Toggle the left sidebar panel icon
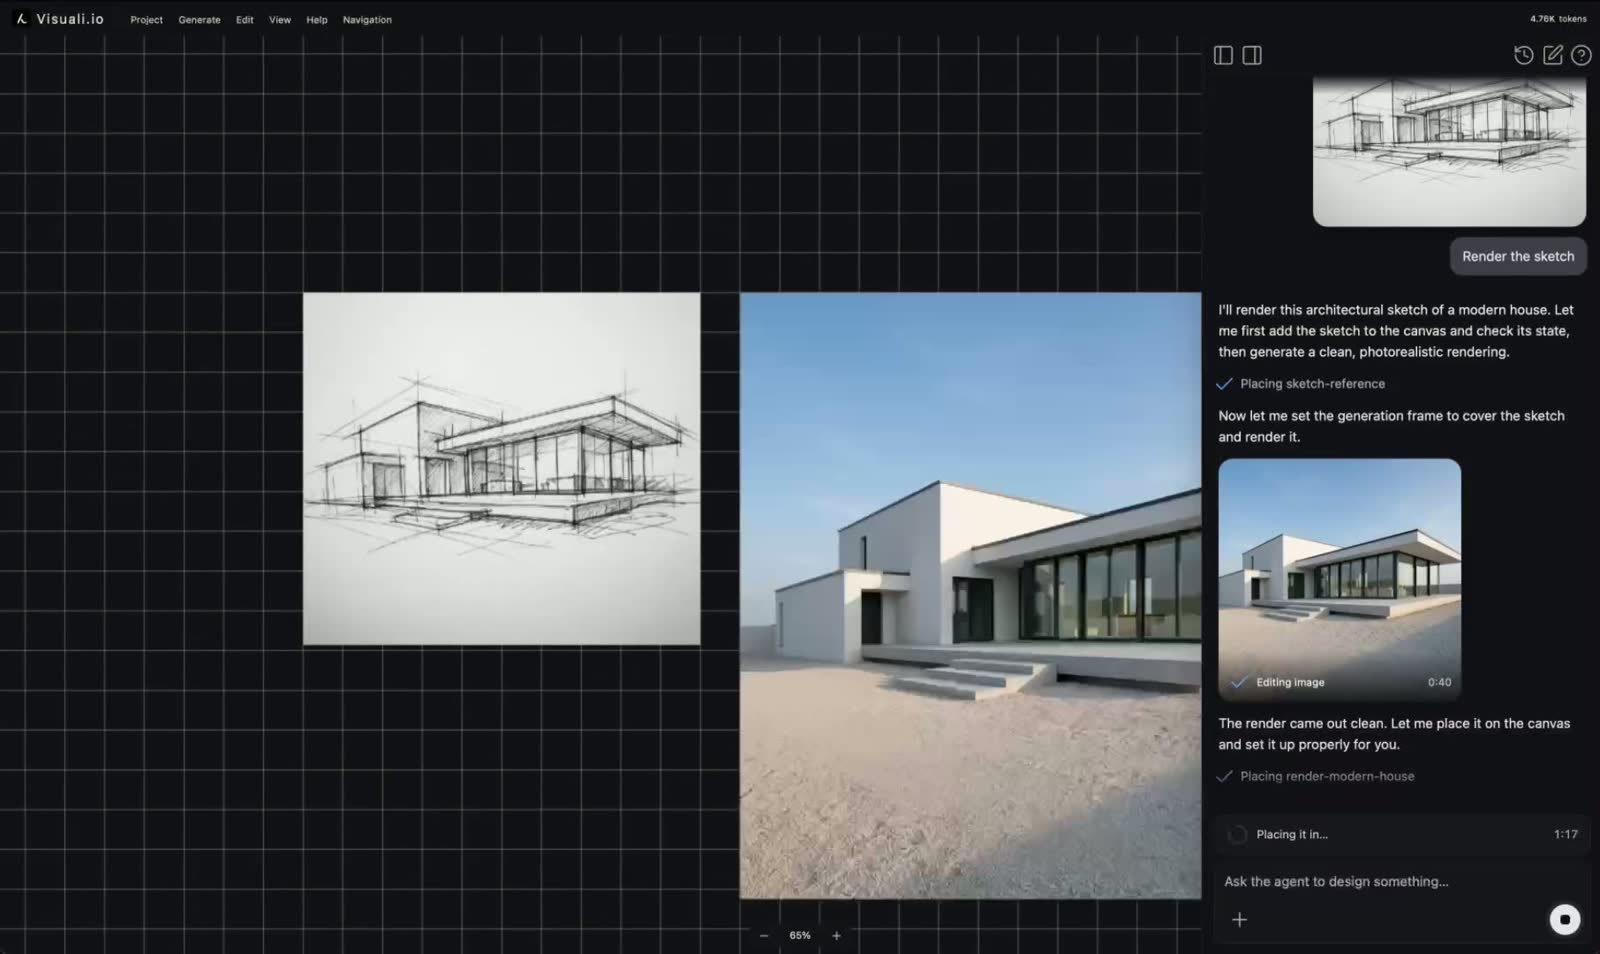The width and height of the screenshot is (1600, 954). pyautogui.click(x=1223, y=55)
